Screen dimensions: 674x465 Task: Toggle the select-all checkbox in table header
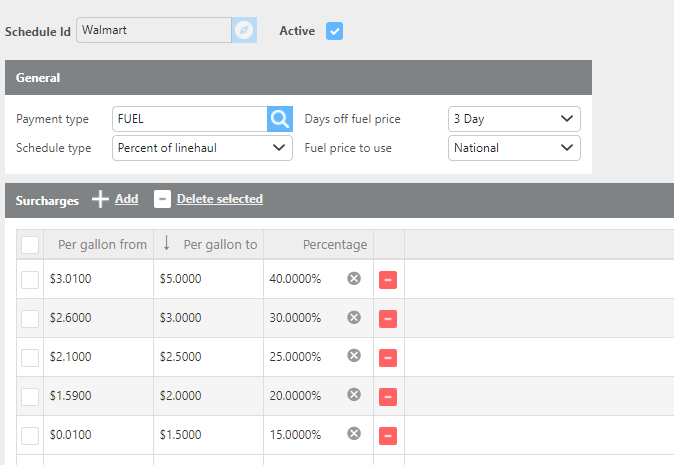click(30, 245)
